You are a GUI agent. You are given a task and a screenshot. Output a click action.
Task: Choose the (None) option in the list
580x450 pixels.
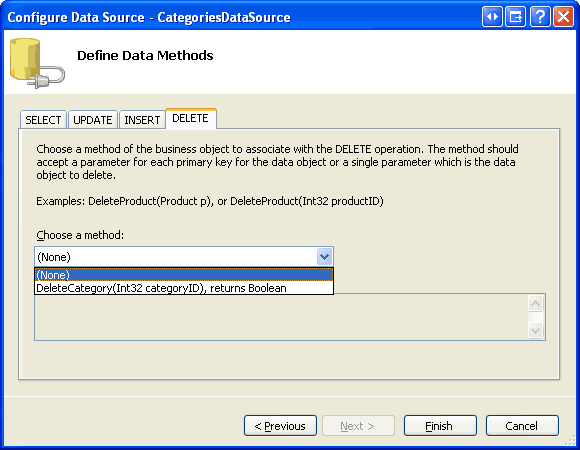point(184,275)
